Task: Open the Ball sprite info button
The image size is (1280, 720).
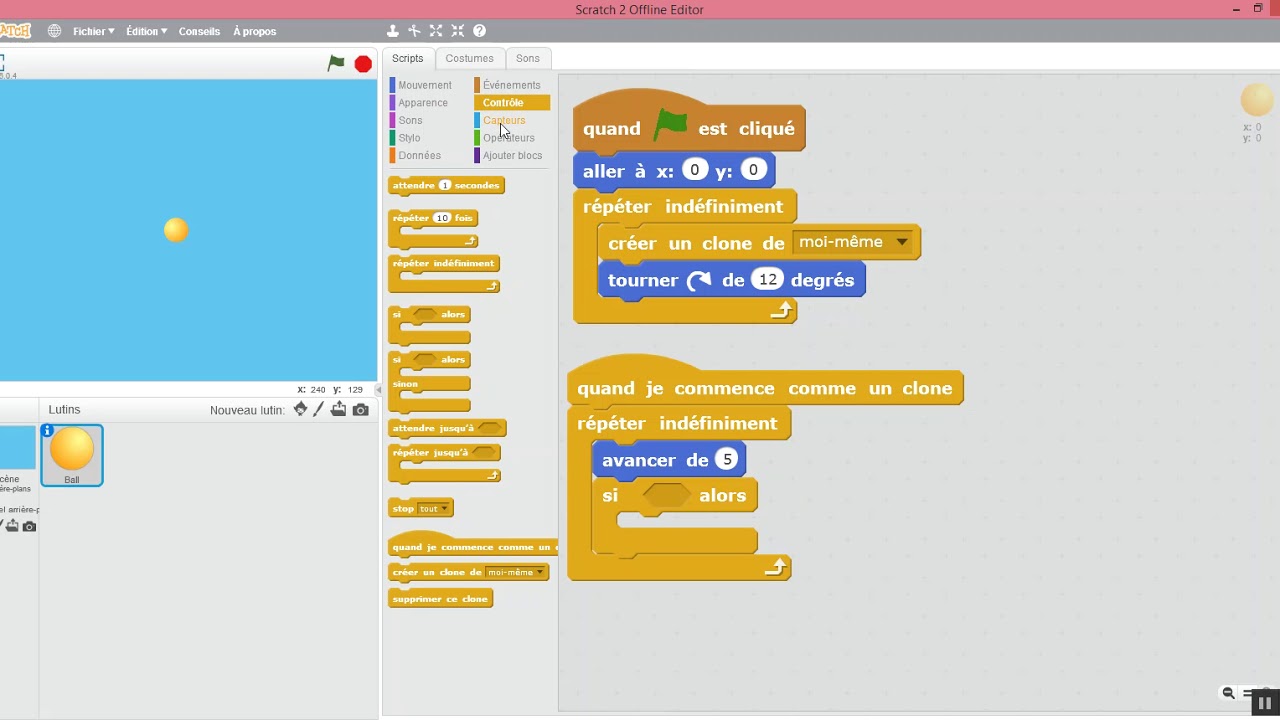Action: coord(47,431)
